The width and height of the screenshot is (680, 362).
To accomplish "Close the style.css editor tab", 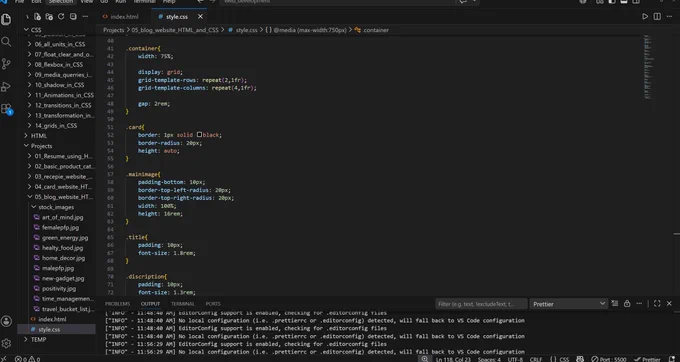I will (x=200, y=16).
